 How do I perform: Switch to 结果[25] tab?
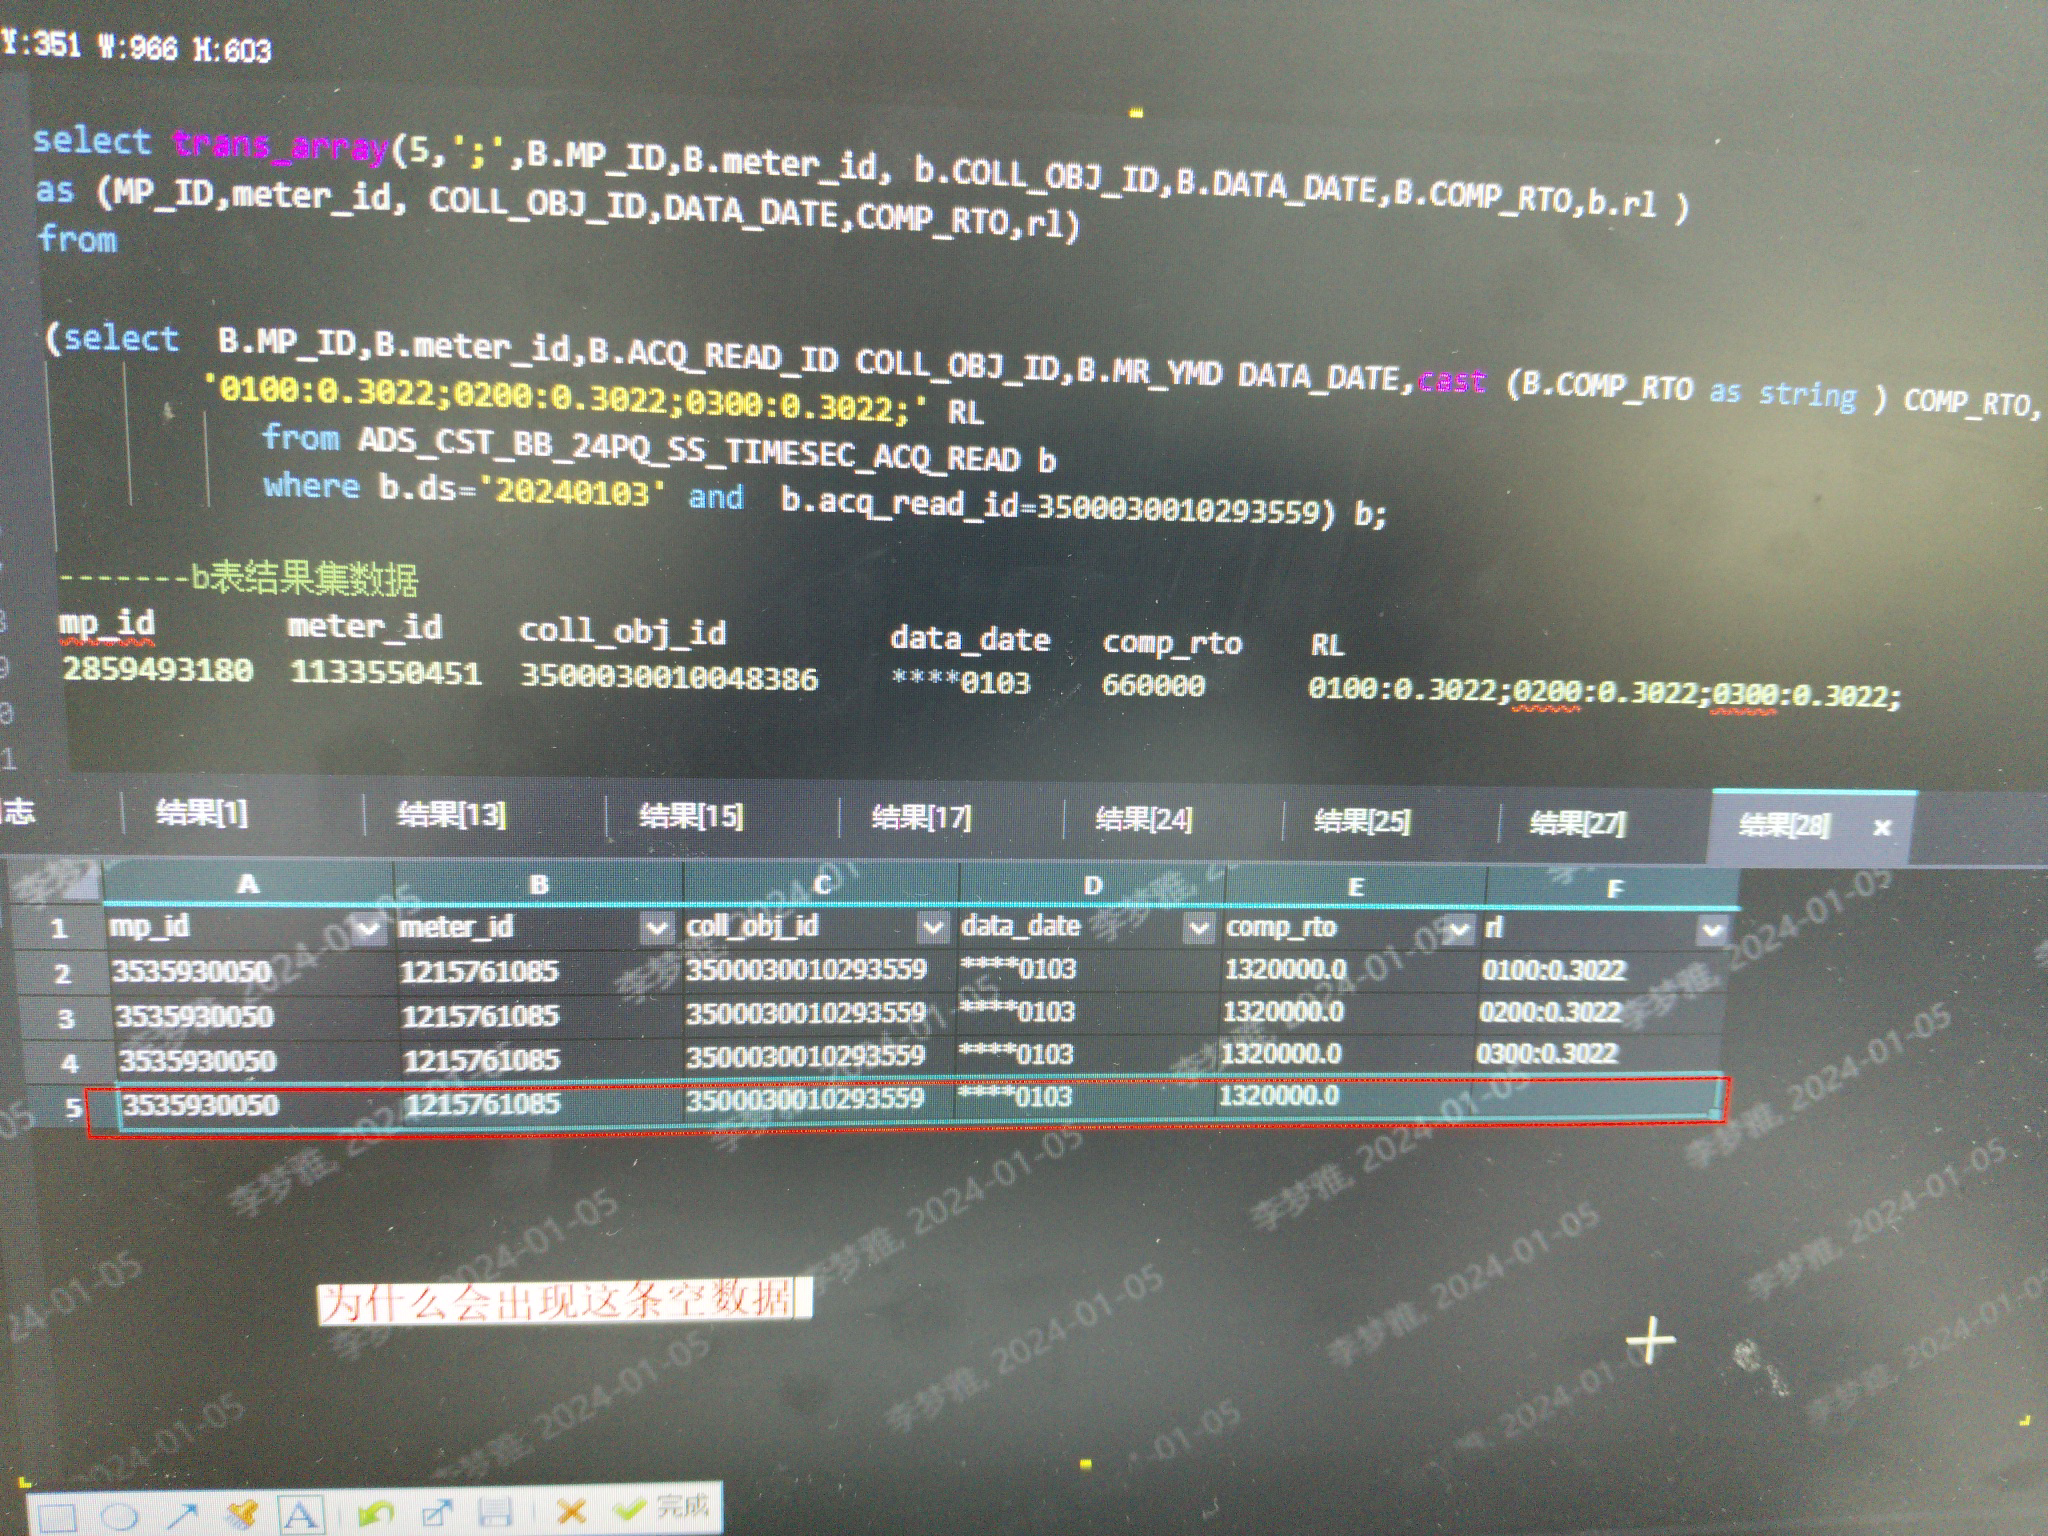click(1362, 822)
